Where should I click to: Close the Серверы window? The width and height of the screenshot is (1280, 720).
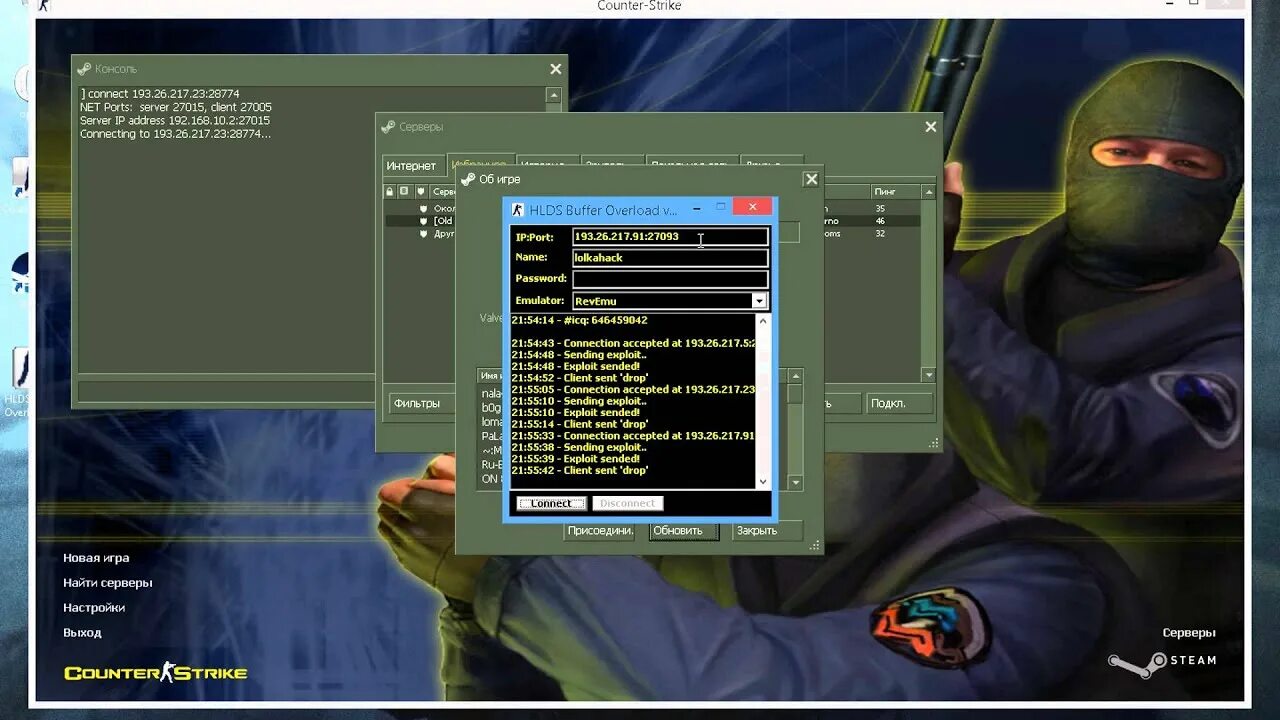[x=931, y=127]
